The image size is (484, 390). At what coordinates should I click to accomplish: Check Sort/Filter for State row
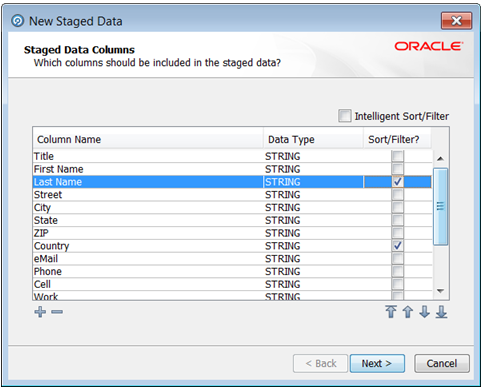coord(398,220)
